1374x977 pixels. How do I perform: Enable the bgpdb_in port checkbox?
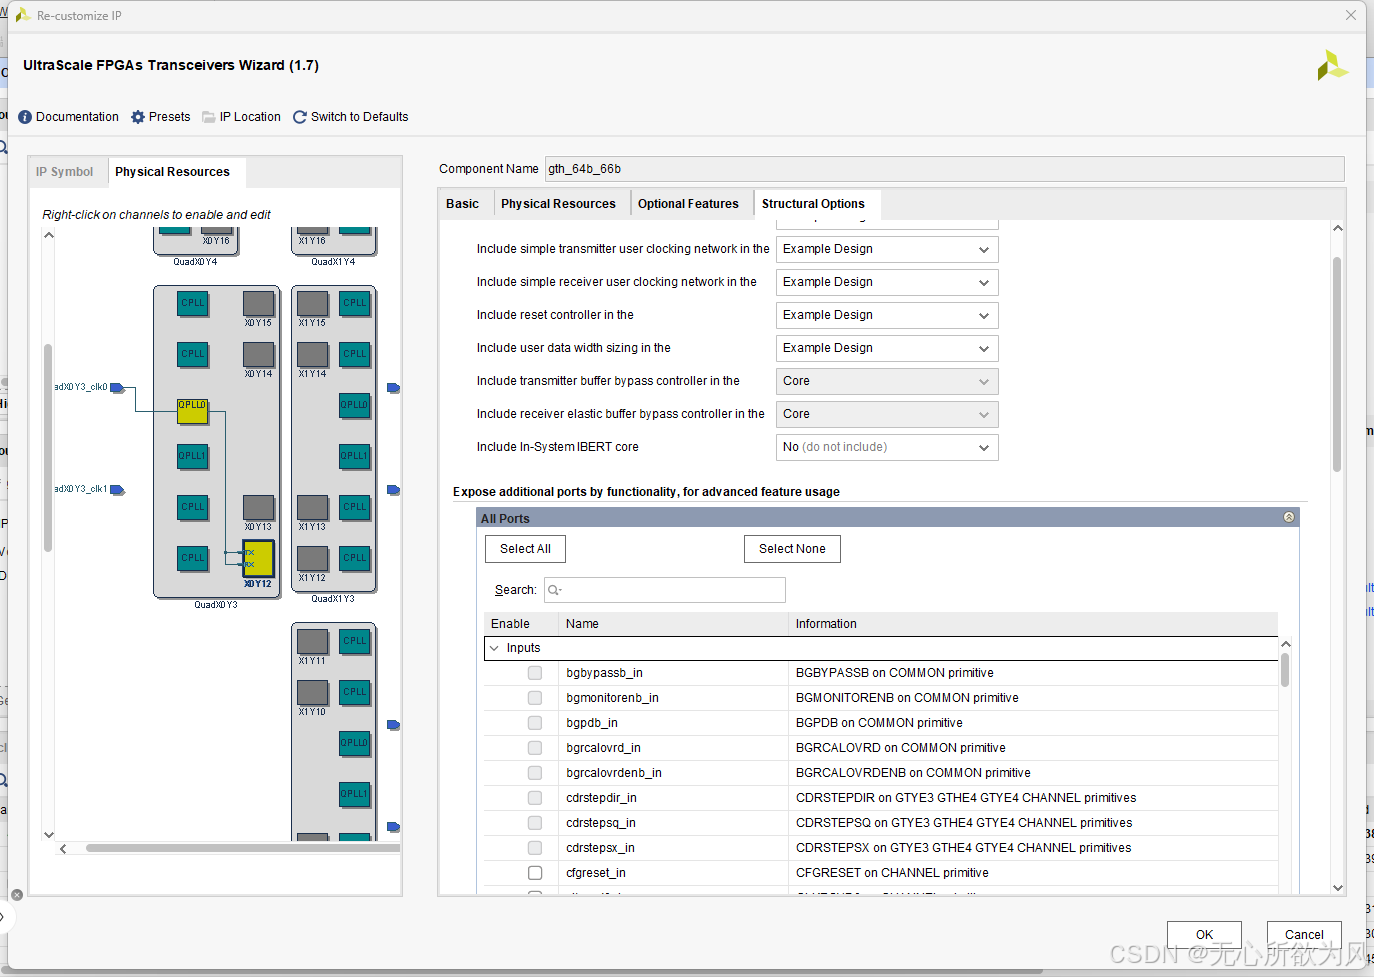point(535,723)
